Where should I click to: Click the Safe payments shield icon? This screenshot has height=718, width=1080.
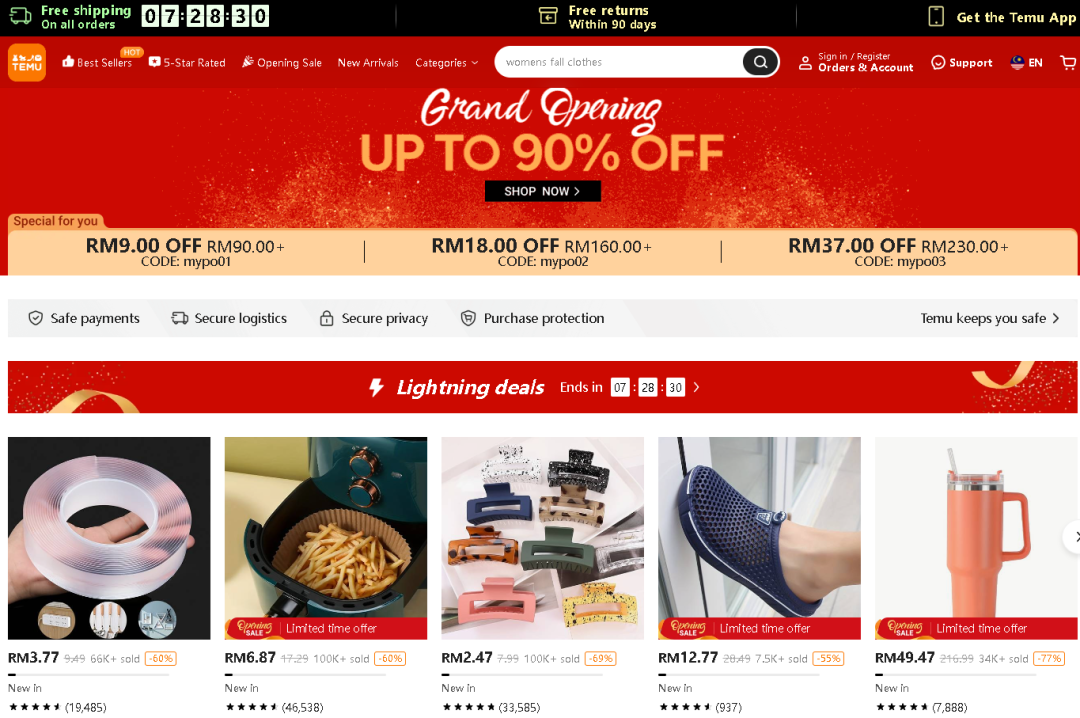35,318
